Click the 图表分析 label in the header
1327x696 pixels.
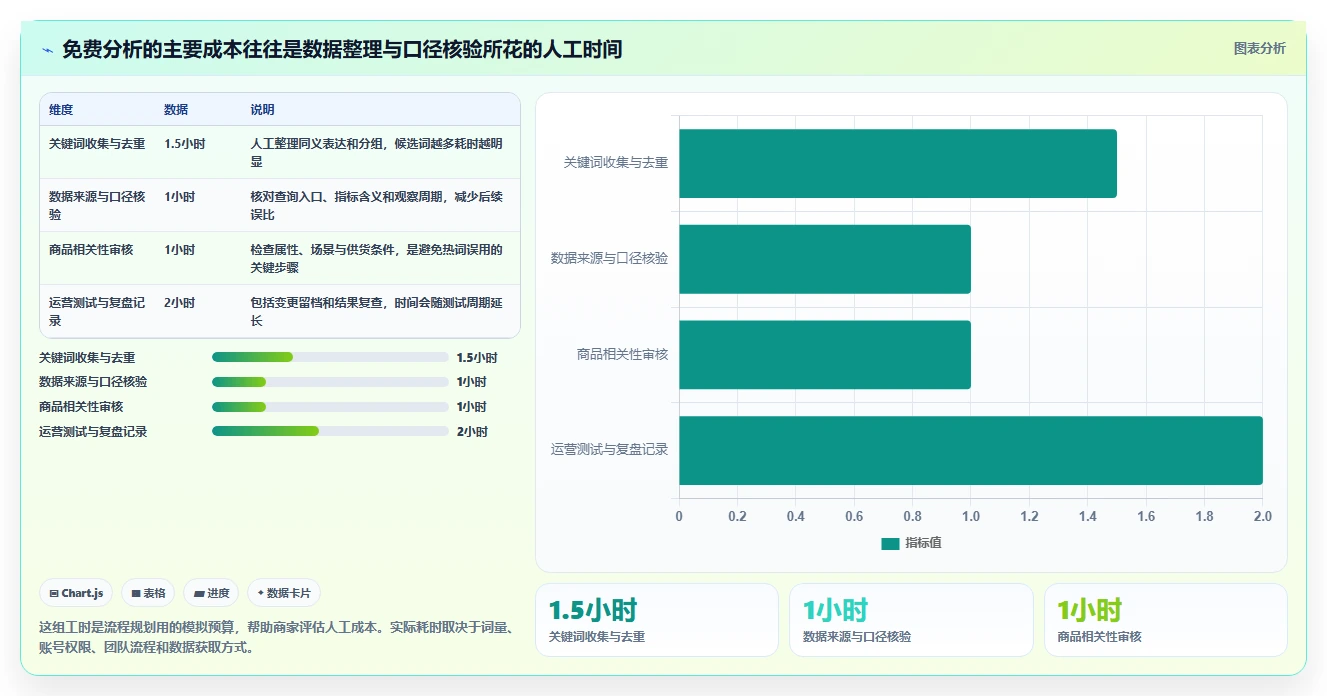click(x=1259, y=49)
